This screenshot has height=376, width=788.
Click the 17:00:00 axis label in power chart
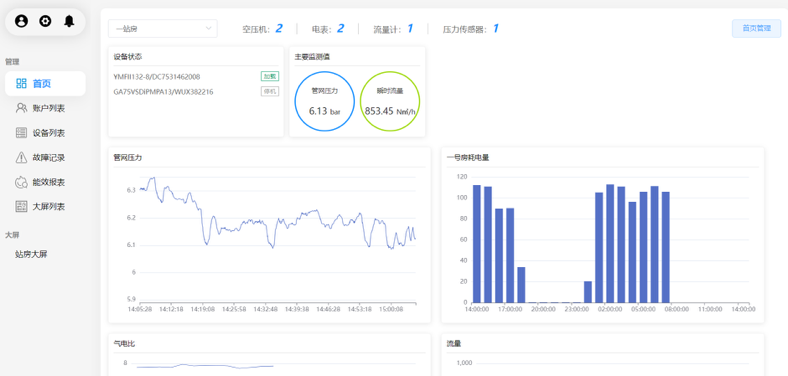tap(510, 310)
